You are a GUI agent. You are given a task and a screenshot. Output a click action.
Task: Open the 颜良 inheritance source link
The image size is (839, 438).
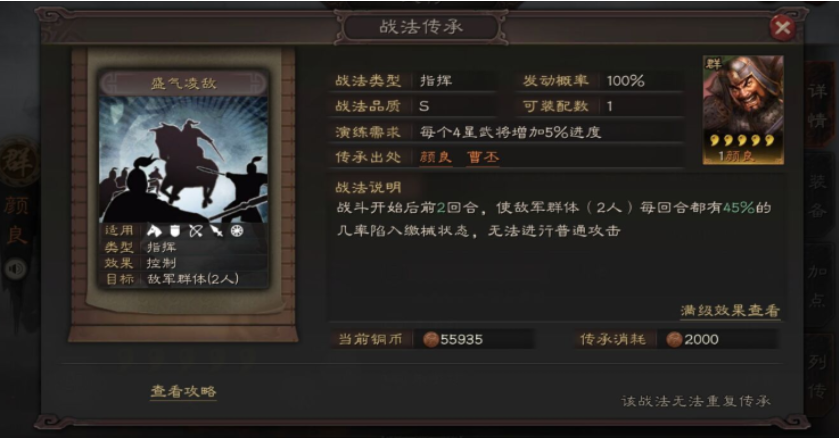[436, 157]
